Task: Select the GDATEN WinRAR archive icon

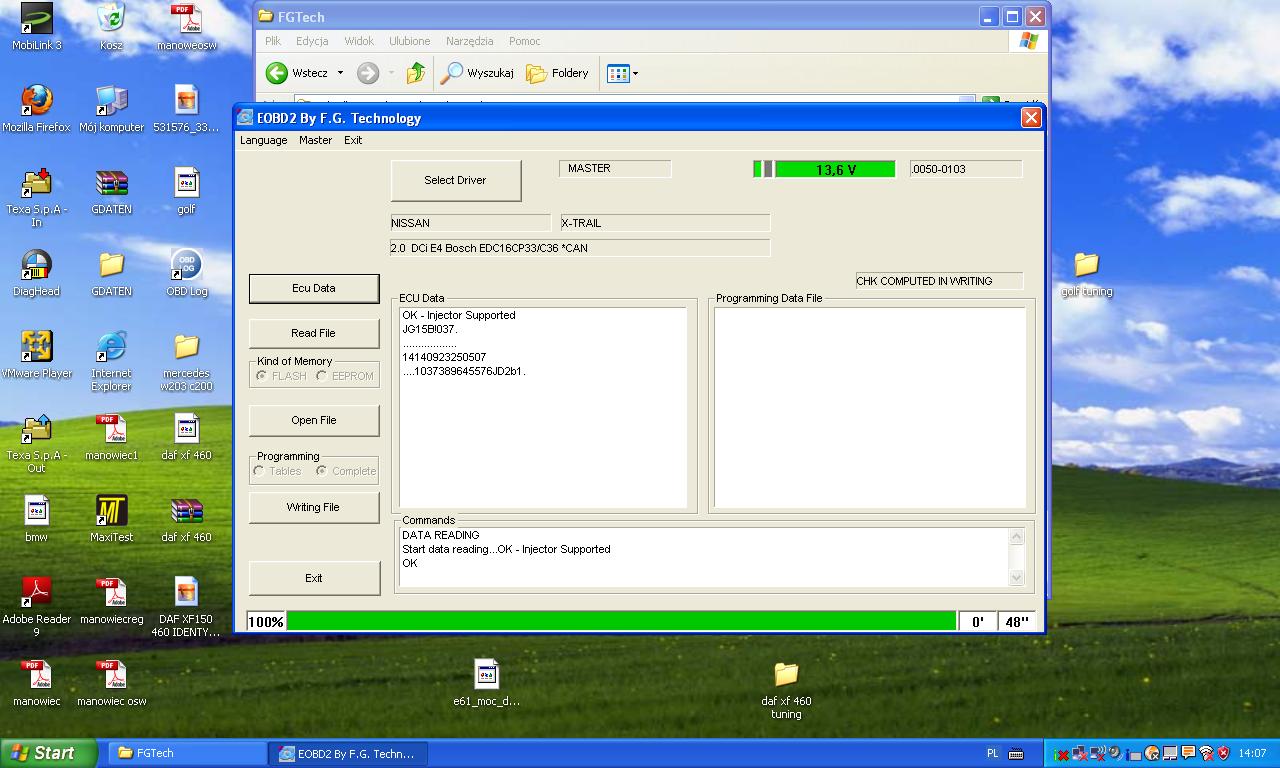Action: tap(111, 191)
